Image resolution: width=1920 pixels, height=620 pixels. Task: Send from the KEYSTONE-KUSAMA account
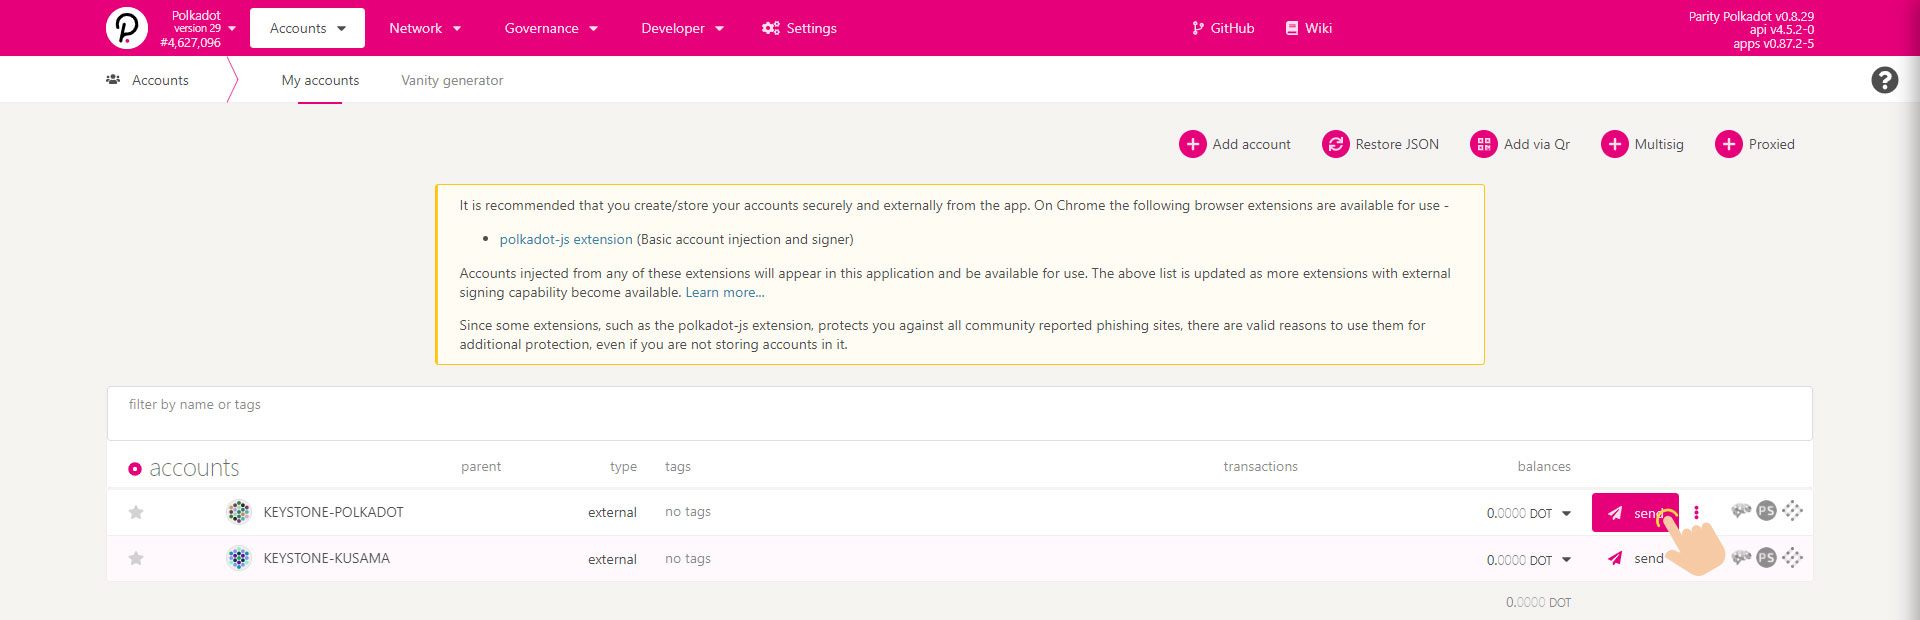coord(1635,558)
